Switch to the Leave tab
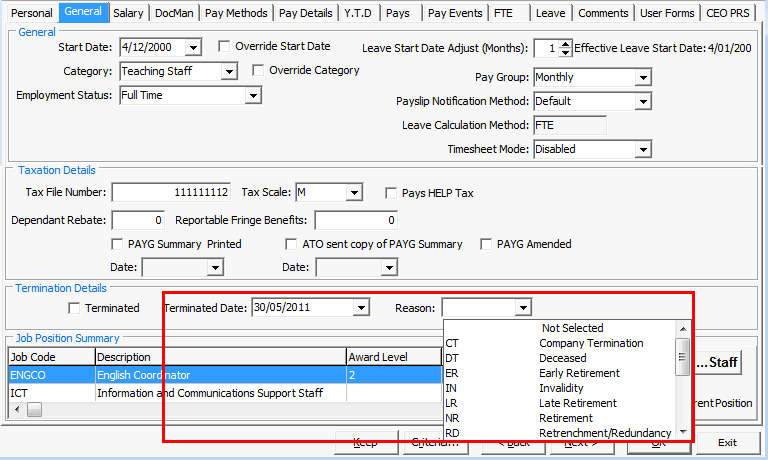768x460 pixels. 550,13
